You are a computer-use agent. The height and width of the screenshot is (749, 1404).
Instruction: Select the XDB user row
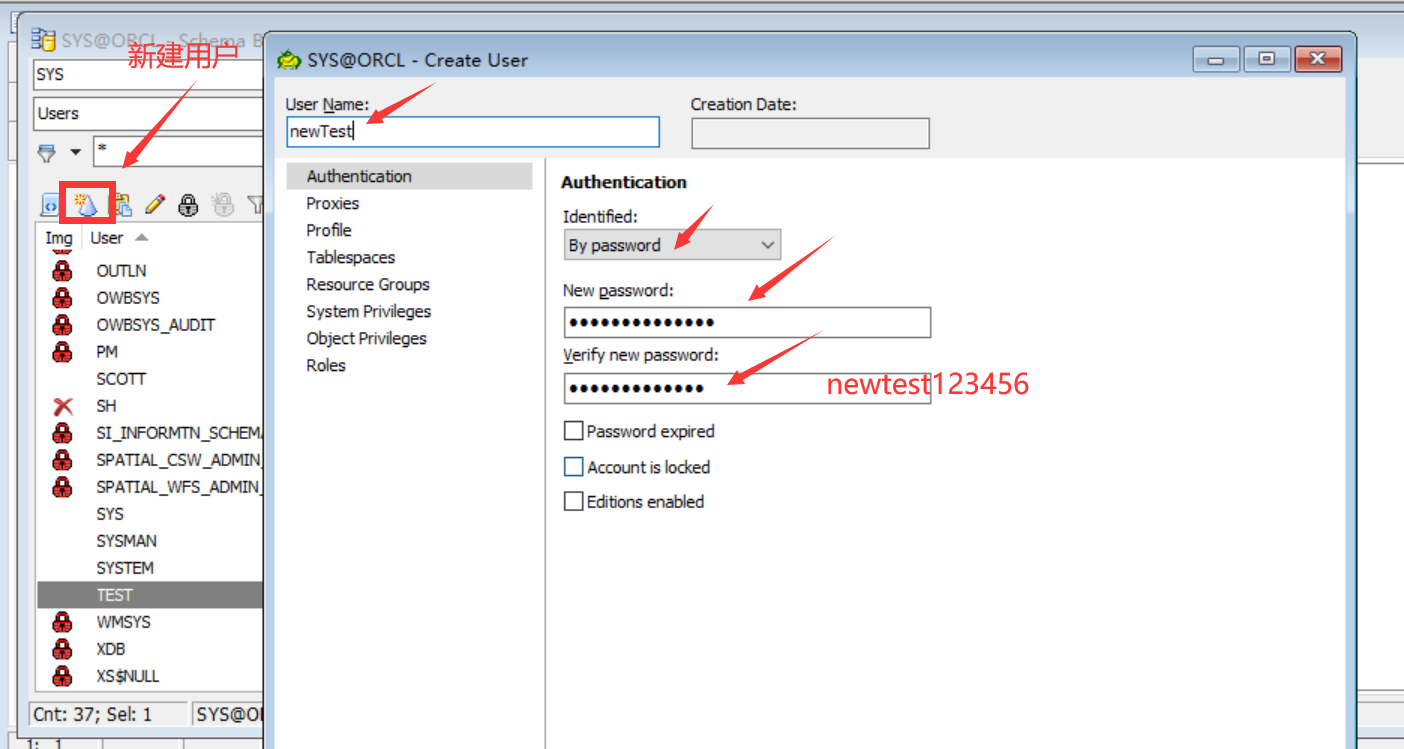[150, 649]
